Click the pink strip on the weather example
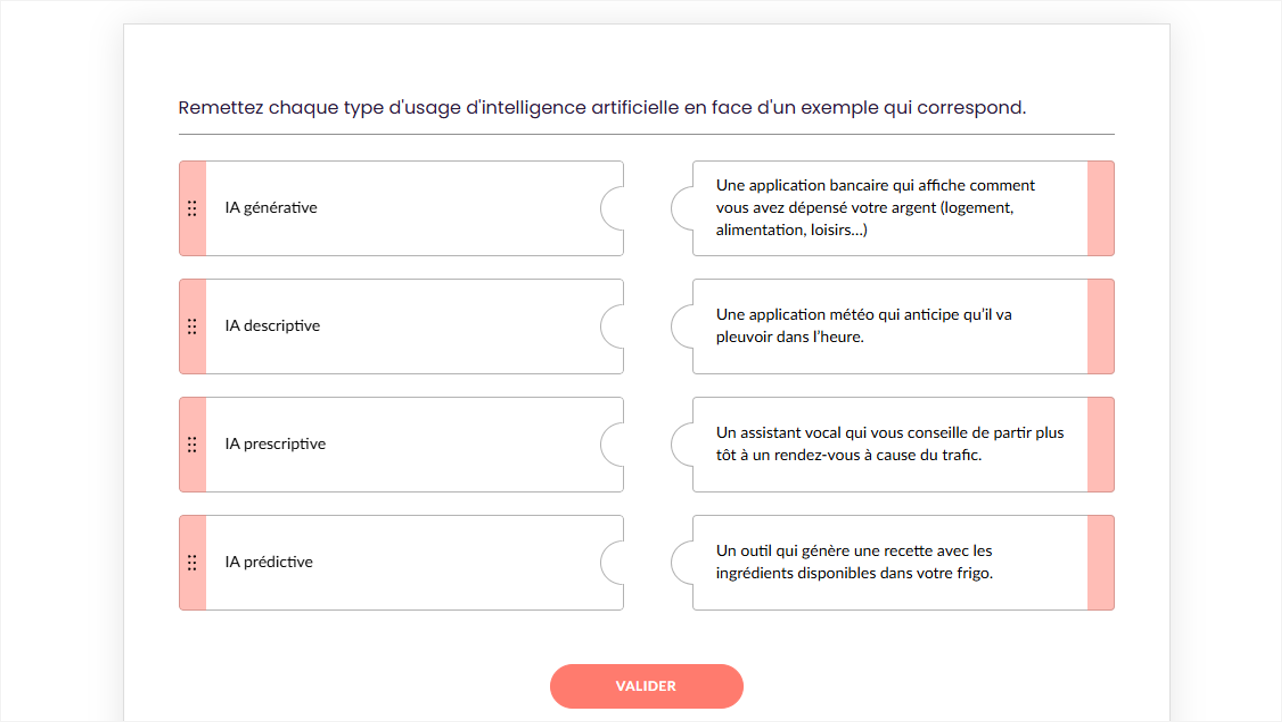This screenshot has width=1282, height=722. [x=1100, y=326]
